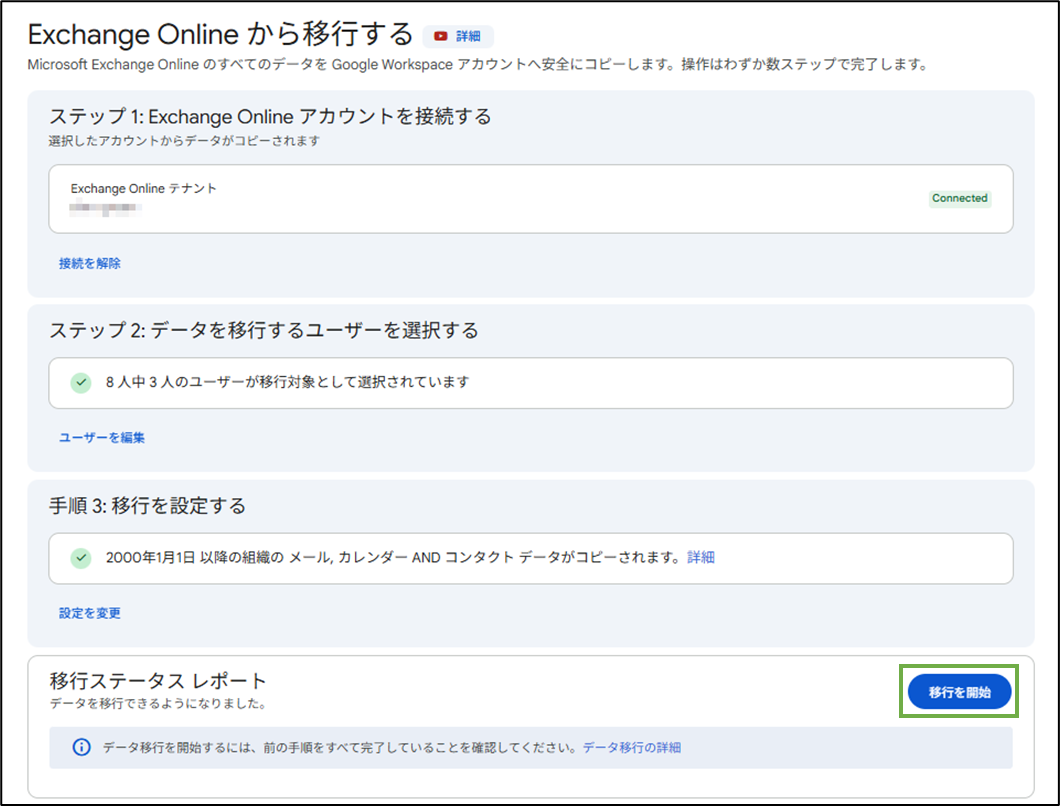1060x806 pixels.
Task: Click the info icon in the notice banner
Action: (x=81, y=747)
